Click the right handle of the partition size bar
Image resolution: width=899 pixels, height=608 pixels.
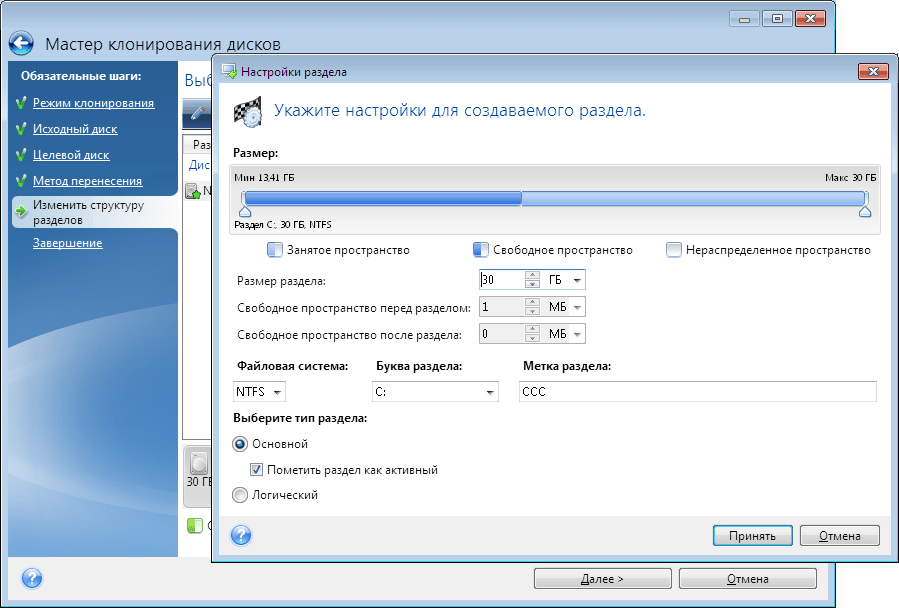coord(865,211)
